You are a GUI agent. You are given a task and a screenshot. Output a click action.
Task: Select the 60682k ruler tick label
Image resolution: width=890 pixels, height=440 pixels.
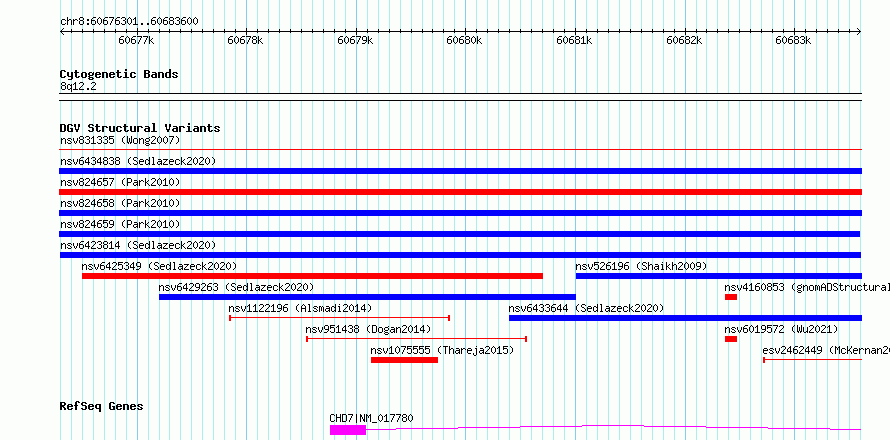coord(684,40)
